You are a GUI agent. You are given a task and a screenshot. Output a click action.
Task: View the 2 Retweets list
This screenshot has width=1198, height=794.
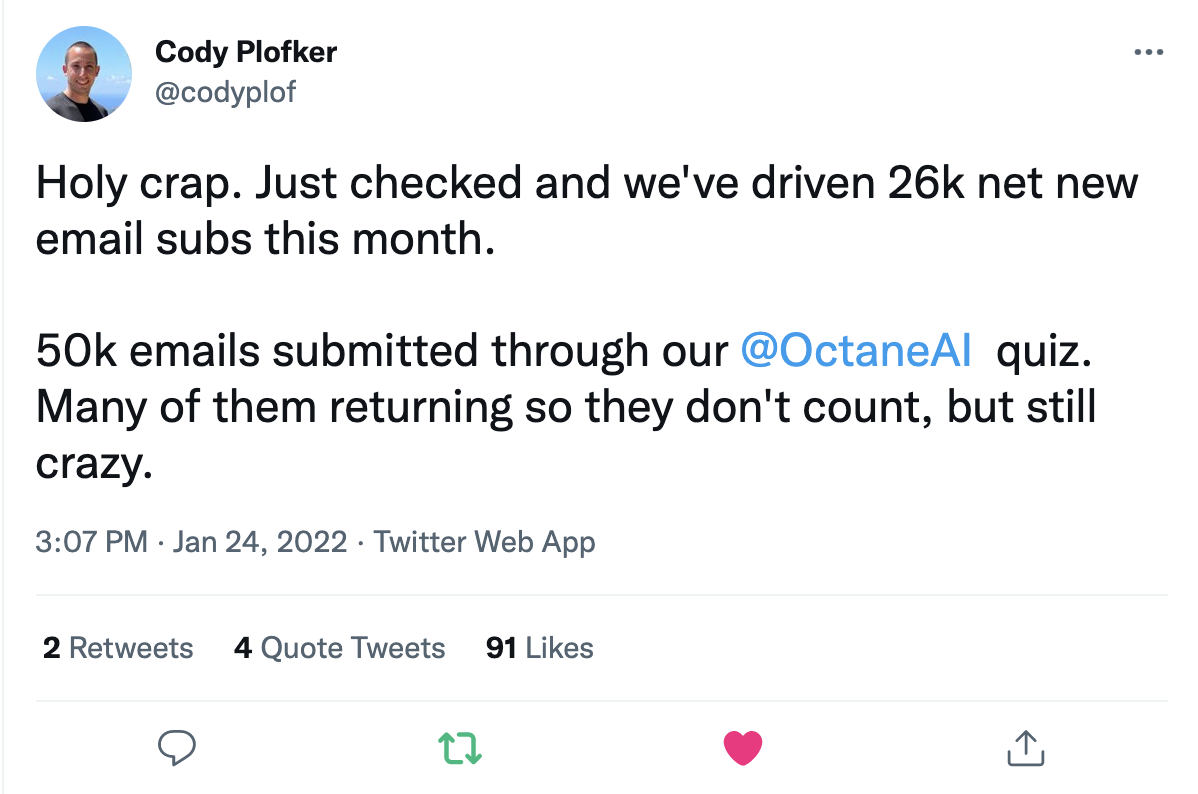118,648
